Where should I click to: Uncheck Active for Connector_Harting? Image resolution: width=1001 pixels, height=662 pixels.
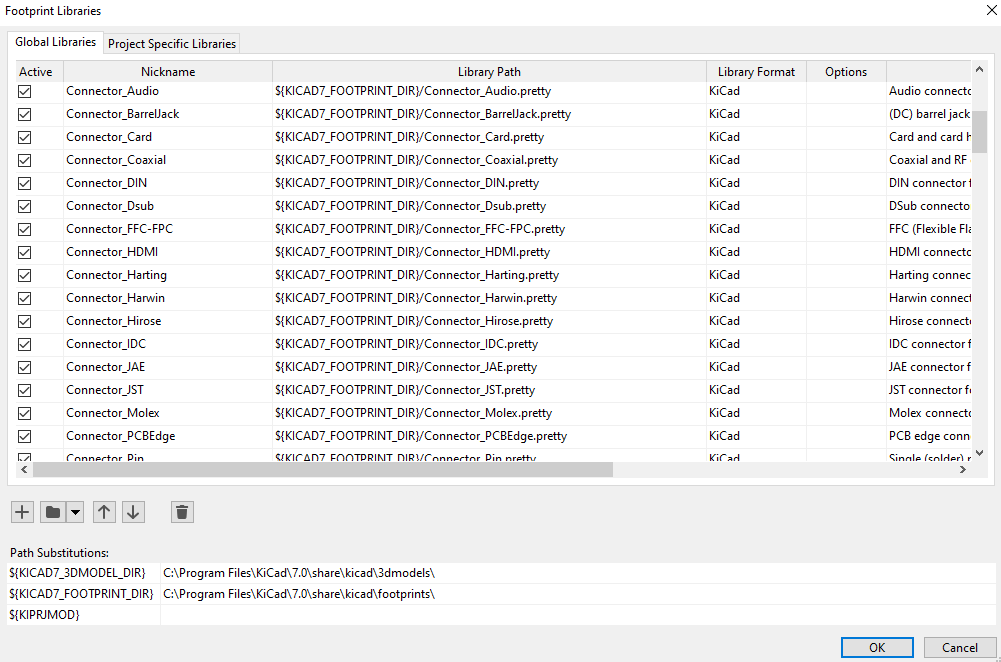click(x=24, y=275)
